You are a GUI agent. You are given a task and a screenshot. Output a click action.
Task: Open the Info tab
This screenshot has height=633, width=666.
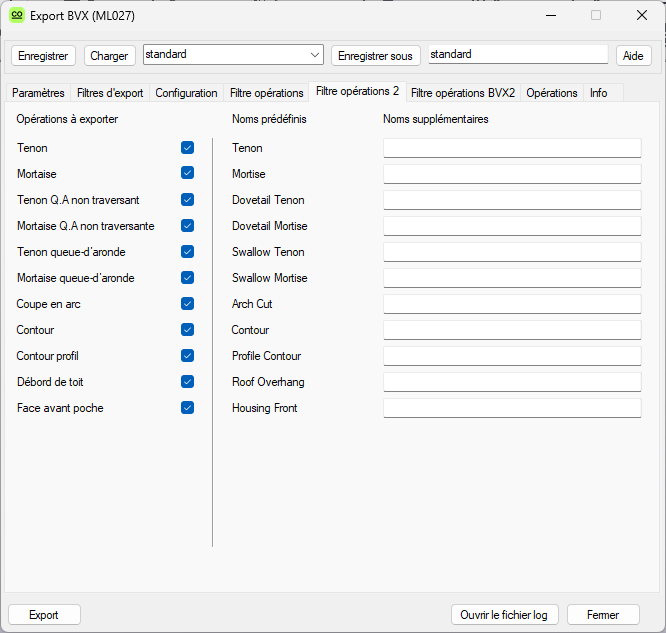tap(598, 93)
